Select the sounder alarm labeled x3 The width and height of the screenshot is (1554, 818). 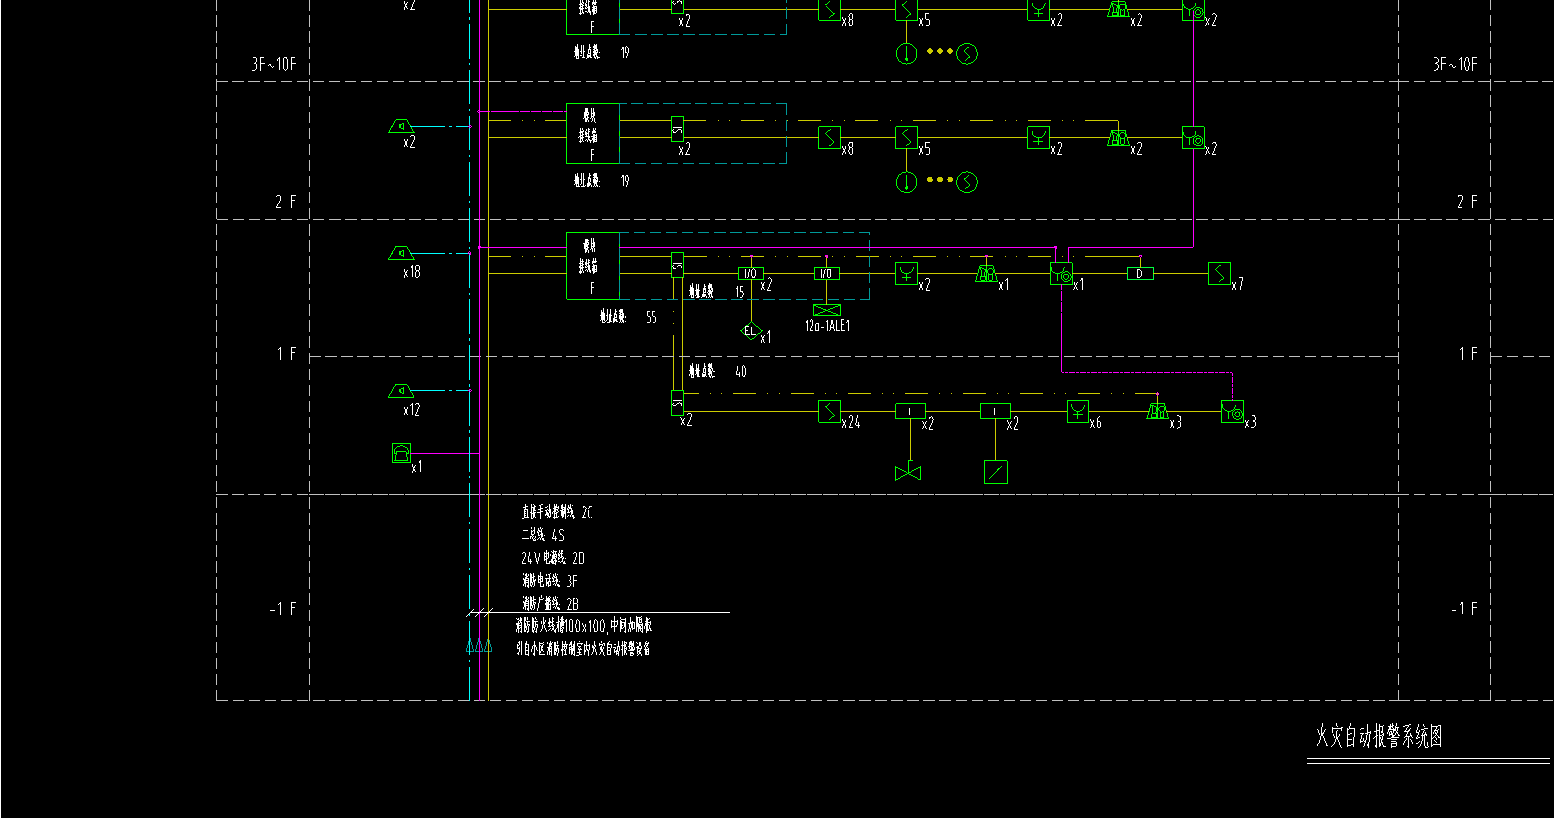coord(1157,411)
